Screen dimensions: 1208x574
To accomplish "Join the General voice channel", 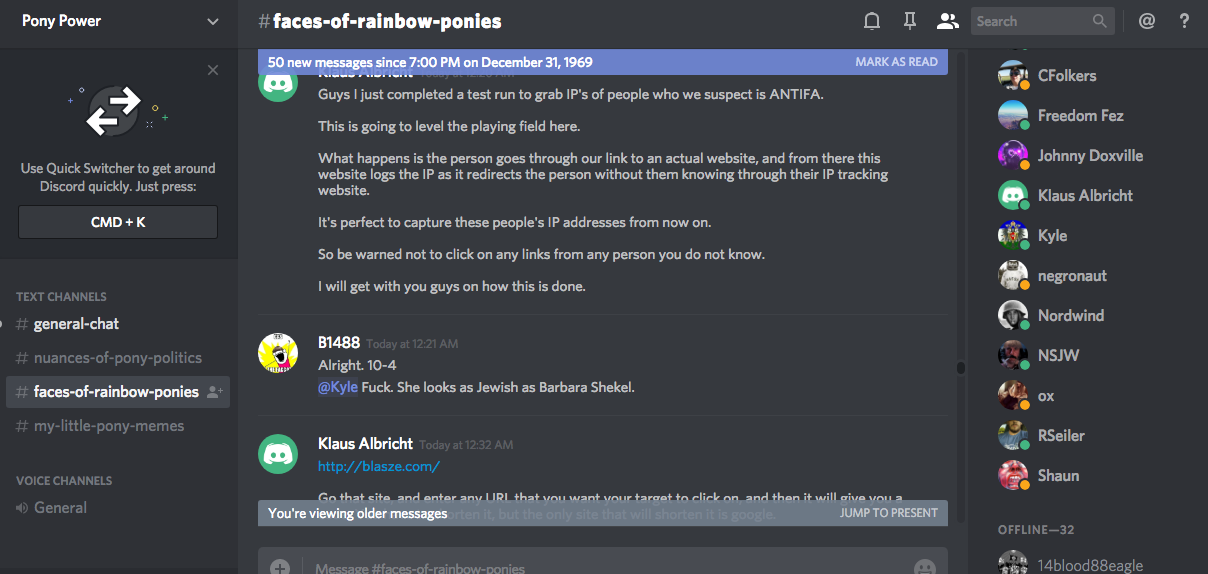I will pos(60,508).
